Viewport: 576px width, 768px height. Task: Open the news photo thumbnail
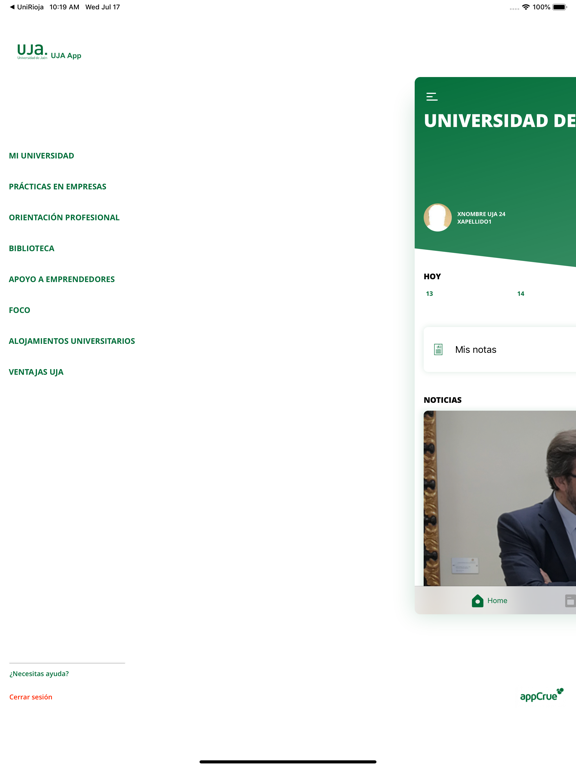500,498
